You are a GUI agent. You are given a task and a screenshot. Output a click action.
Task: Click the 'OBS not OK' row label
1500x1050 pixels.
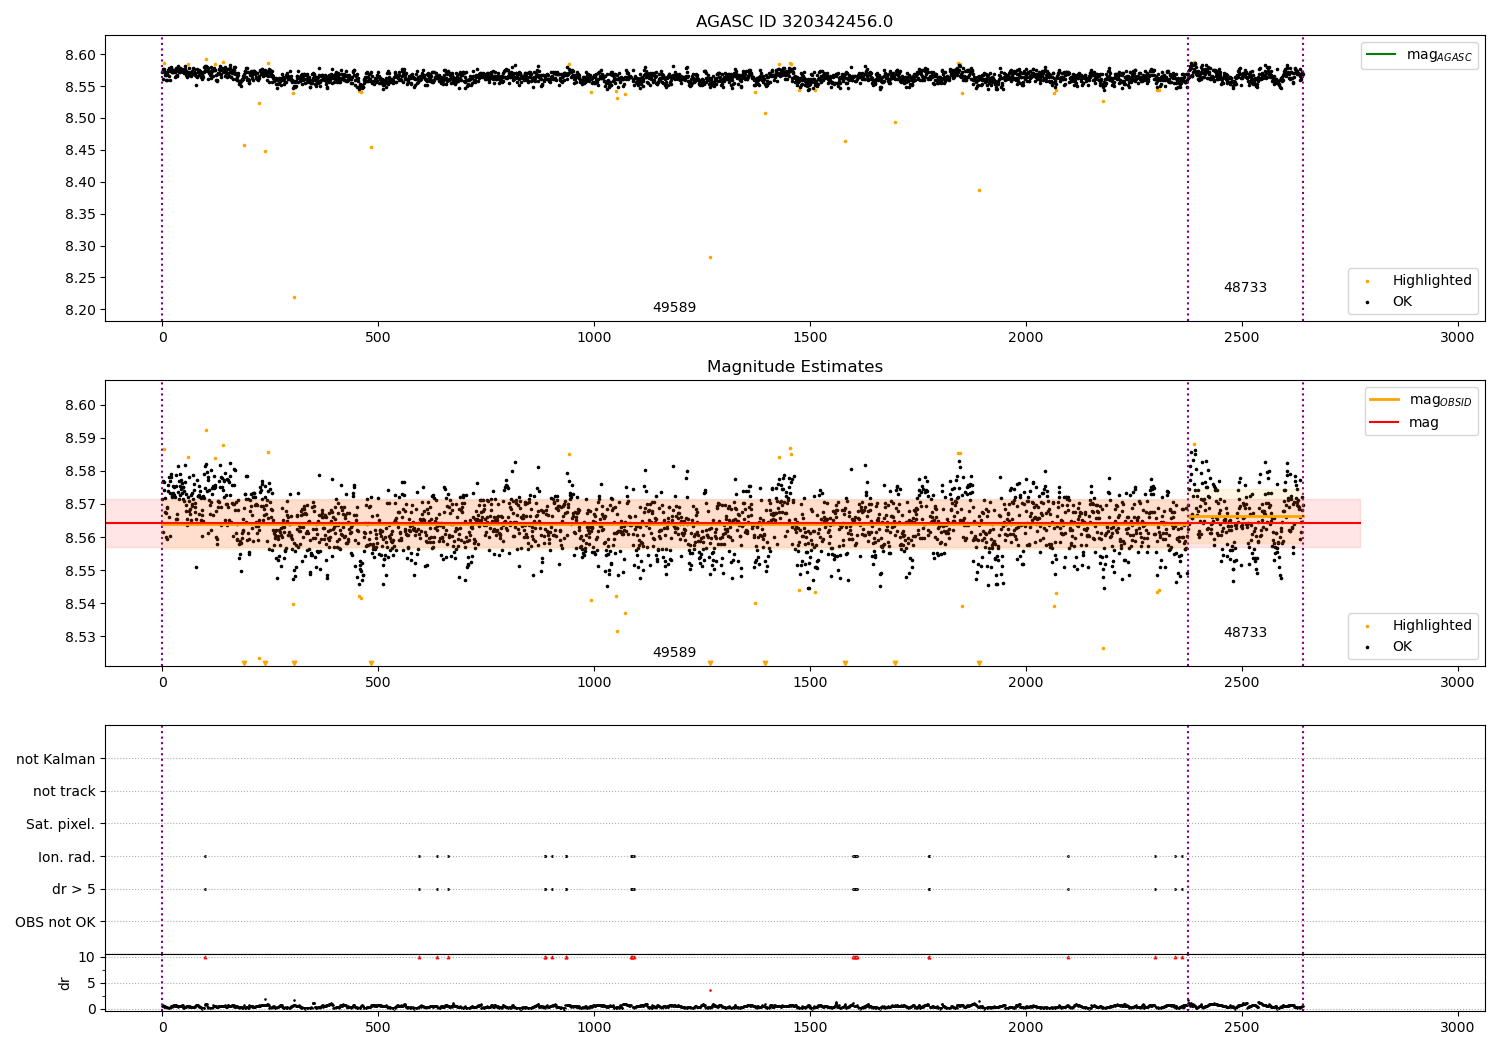tap(55, 923)
